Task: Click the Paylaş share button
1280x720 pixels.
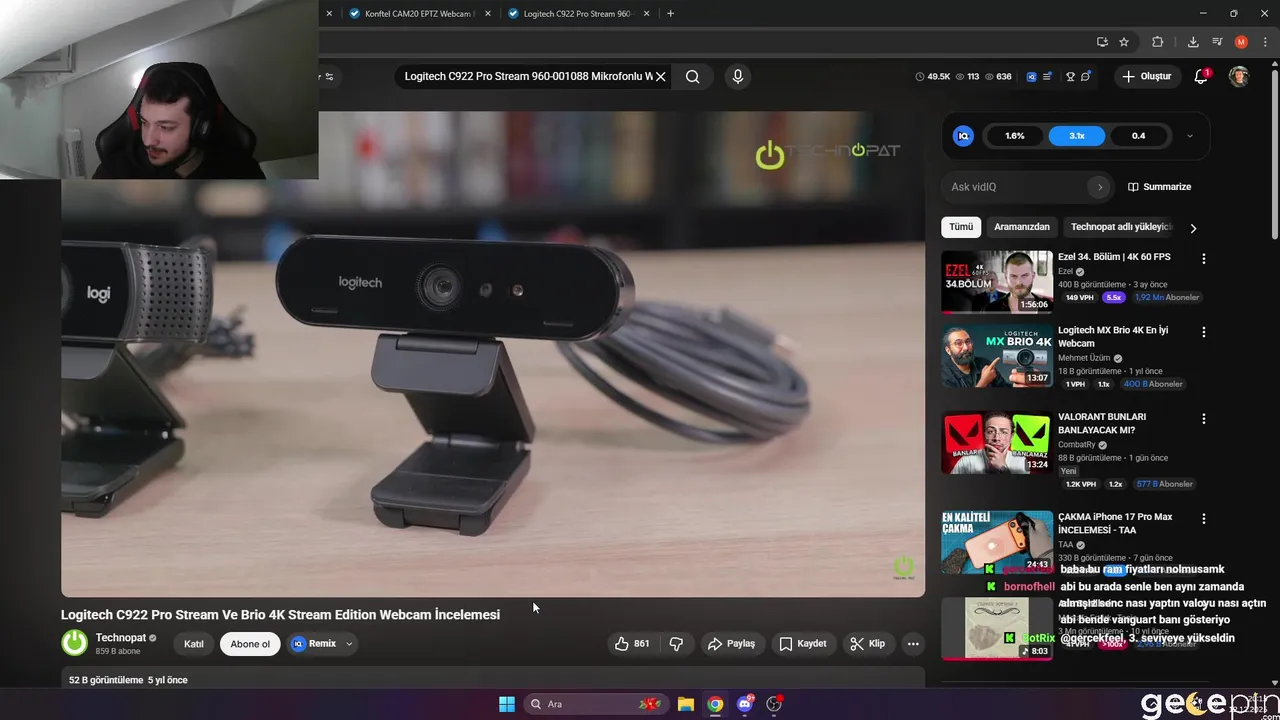Action: coord(731,644)
